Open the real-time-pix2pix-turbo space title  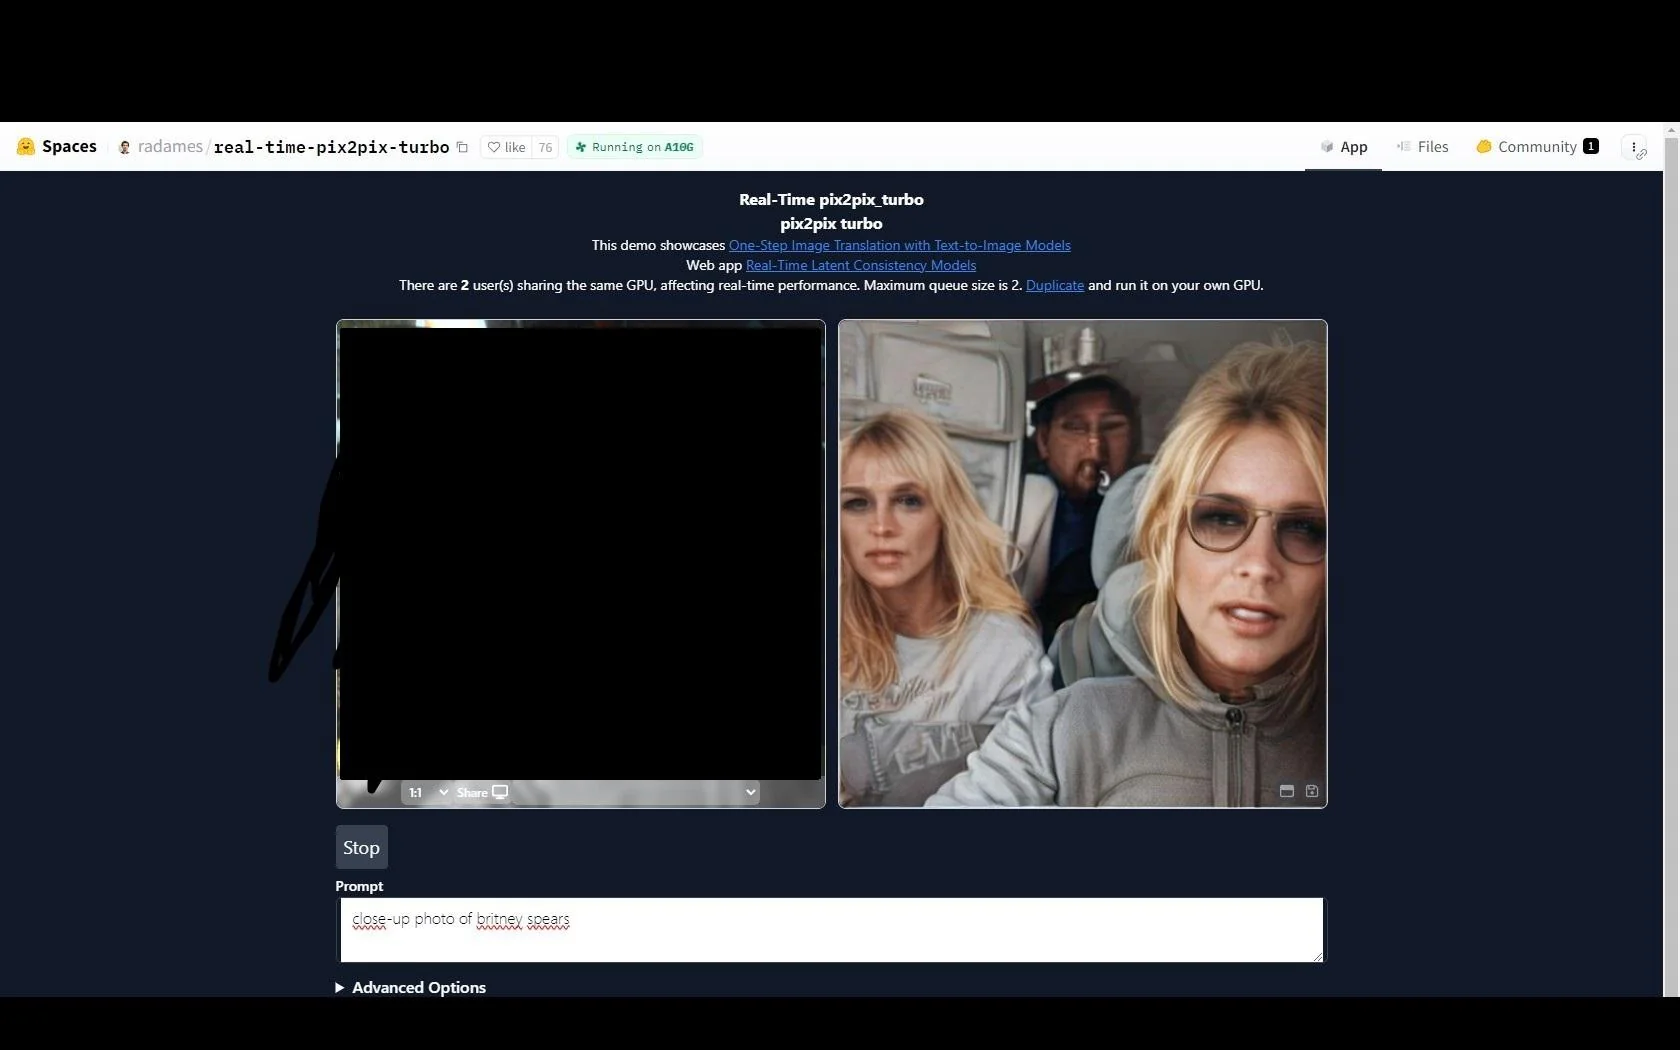click(x=331, y=147)
